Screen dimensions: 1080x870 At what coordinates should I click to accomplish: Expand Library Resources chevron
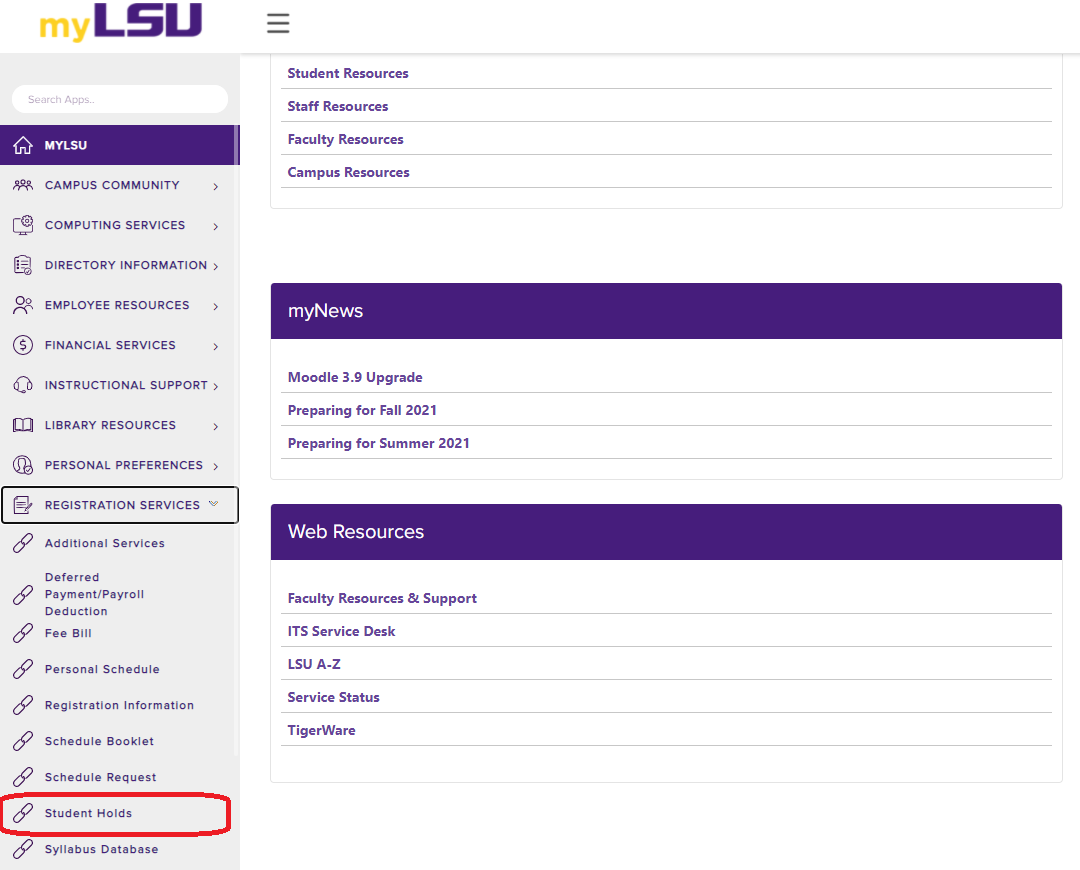[x=216, y=426]
